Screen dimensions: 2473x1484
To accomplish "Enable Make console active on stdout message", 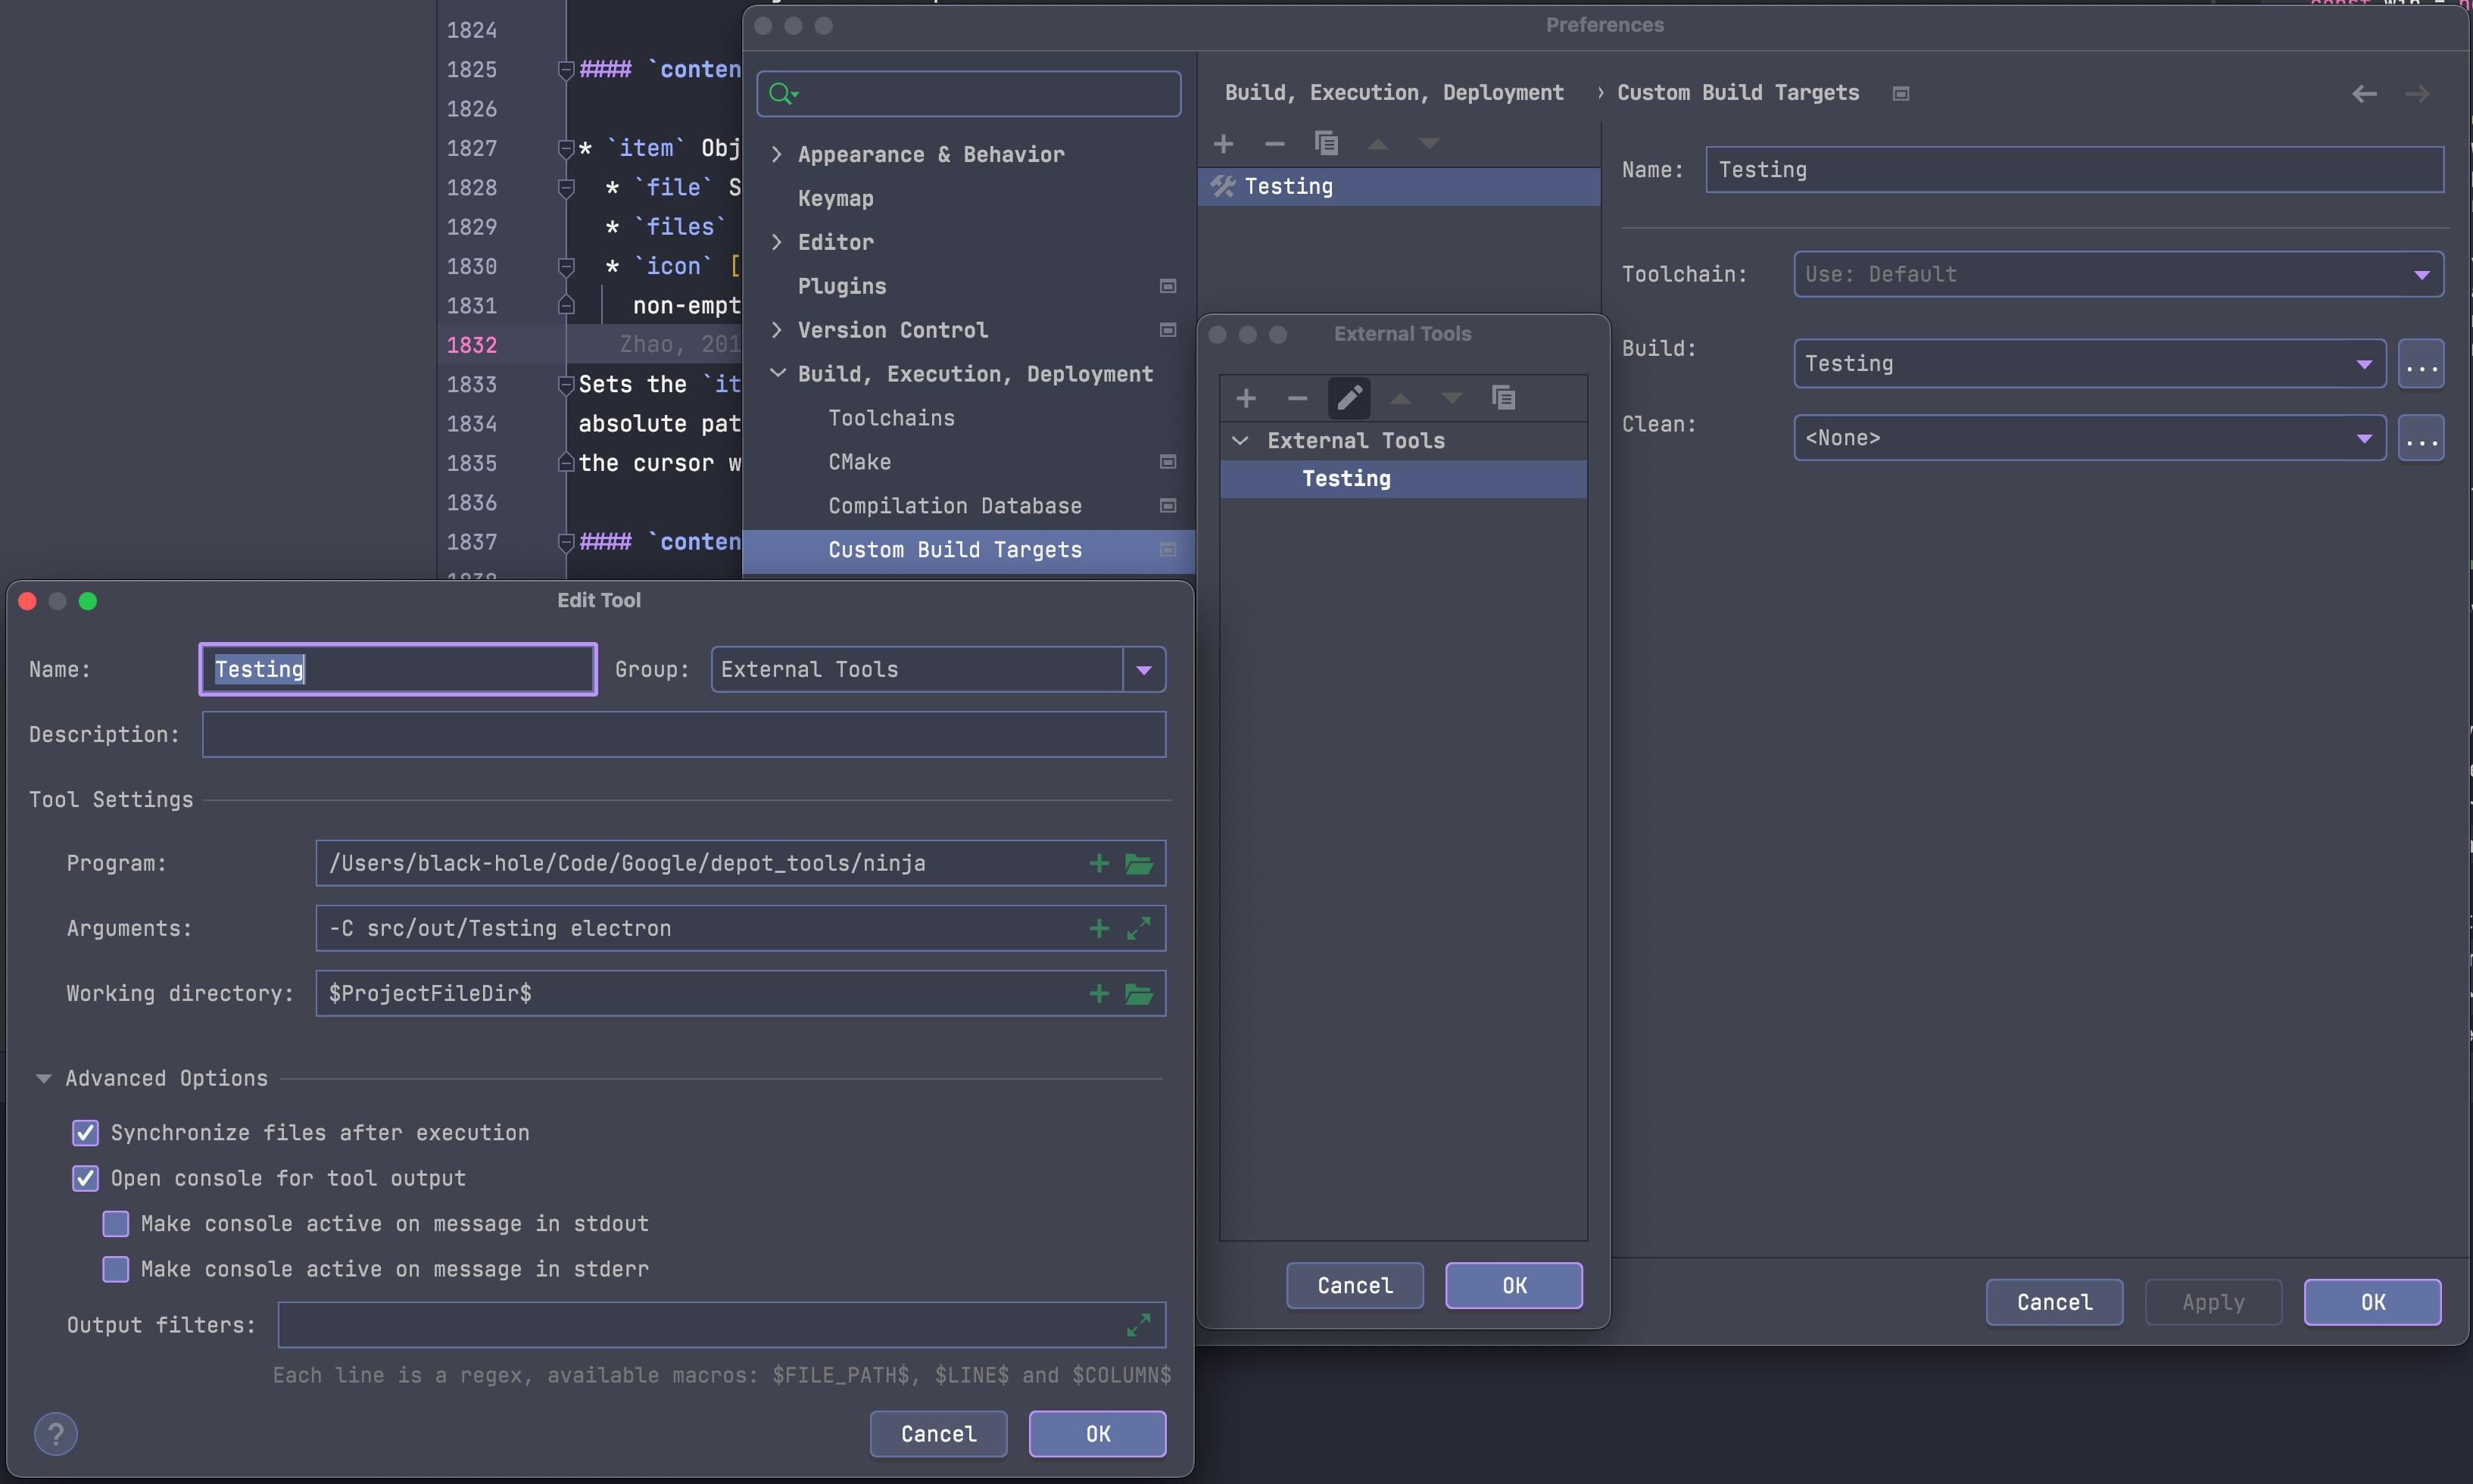I will coord(116,1224).
